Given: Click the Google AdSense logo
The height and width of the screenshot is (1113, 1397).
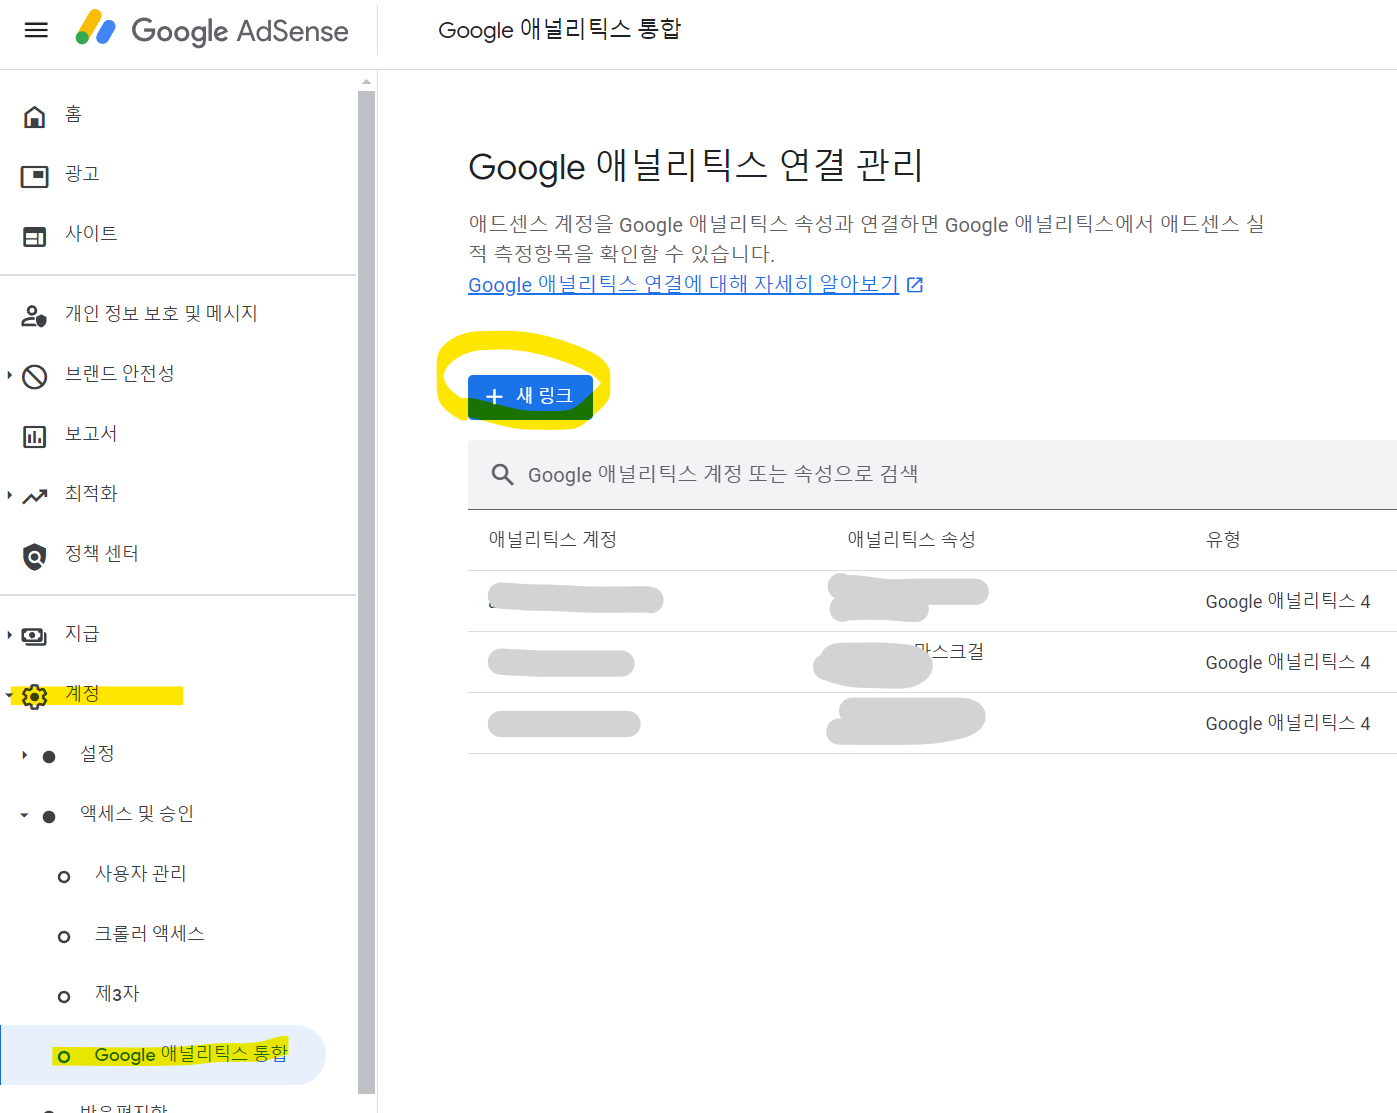Looking at the screenshot, I should [212, 30].
